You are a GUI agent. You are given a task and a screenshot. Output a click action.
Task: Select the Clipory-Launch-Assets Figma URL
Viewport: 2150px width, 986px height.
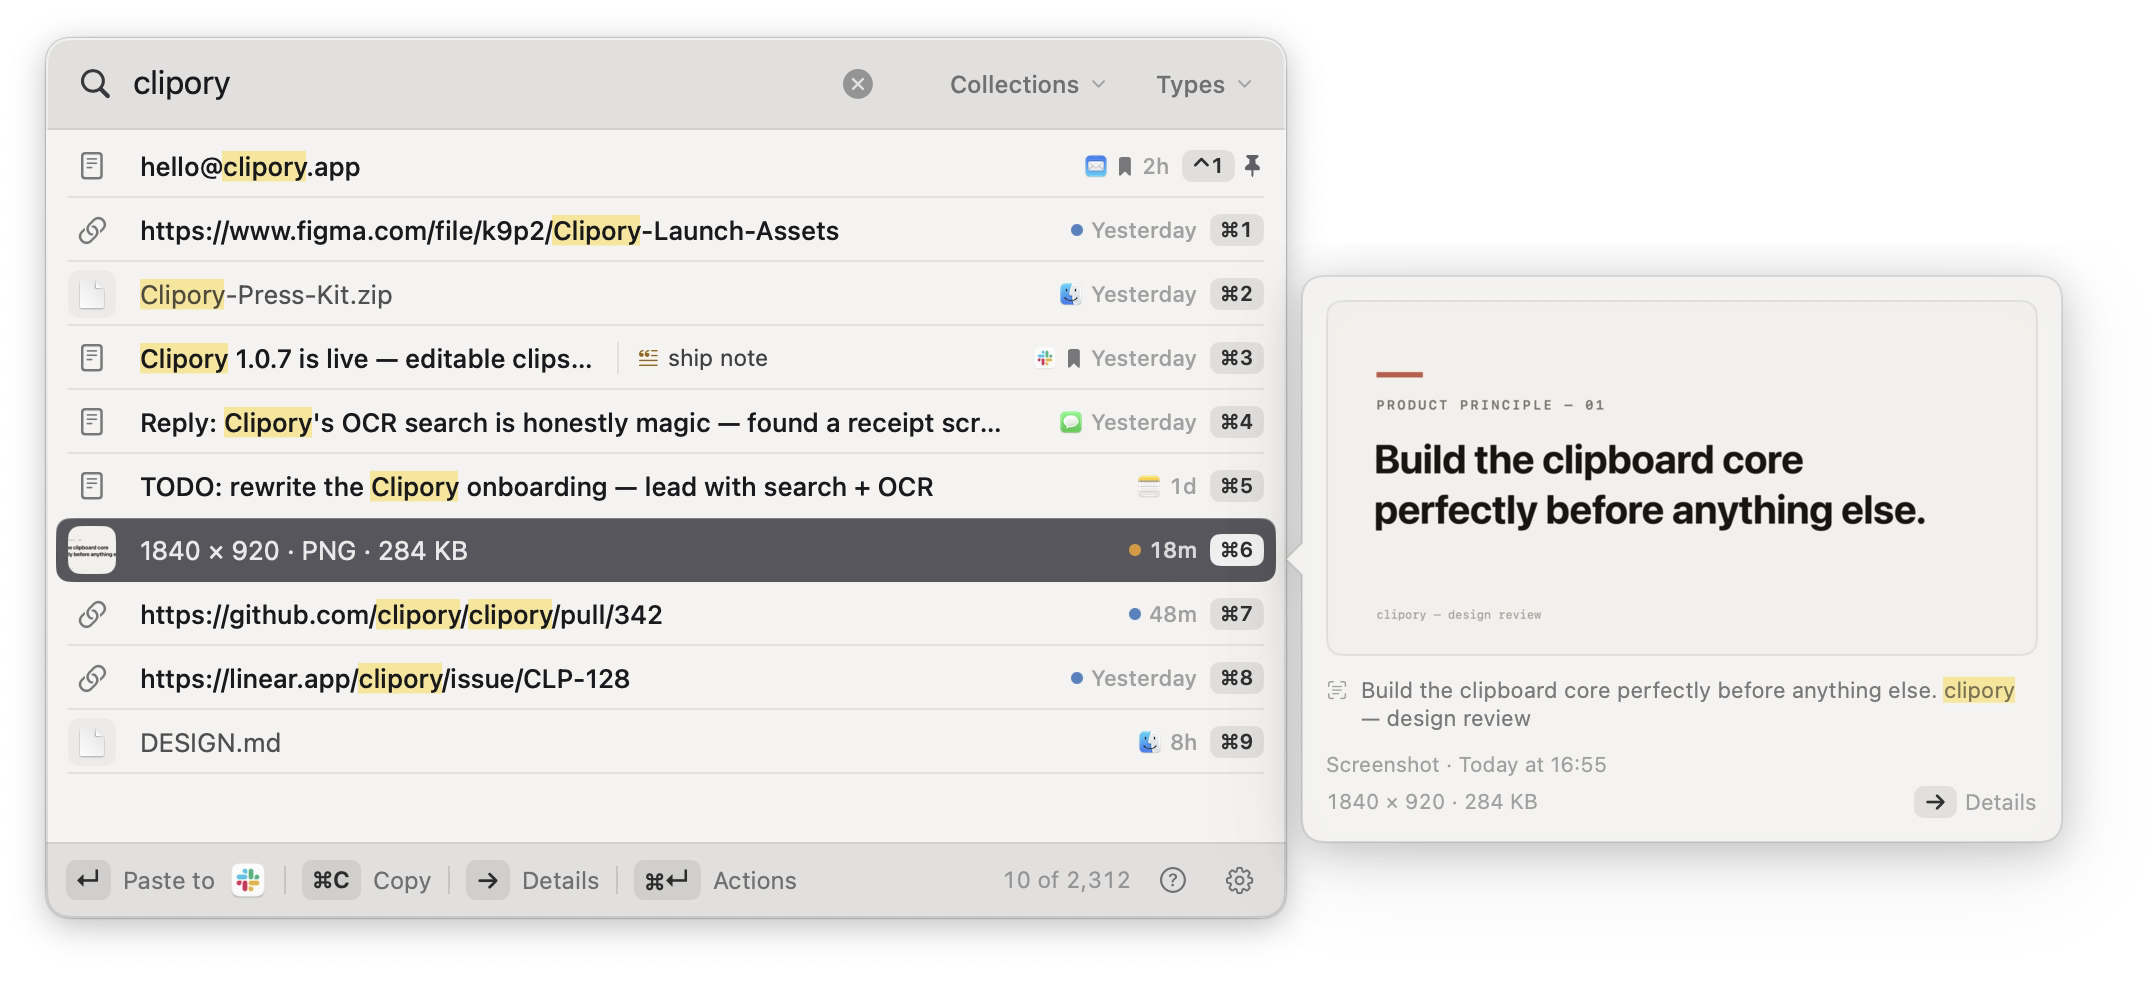point(489,231)
